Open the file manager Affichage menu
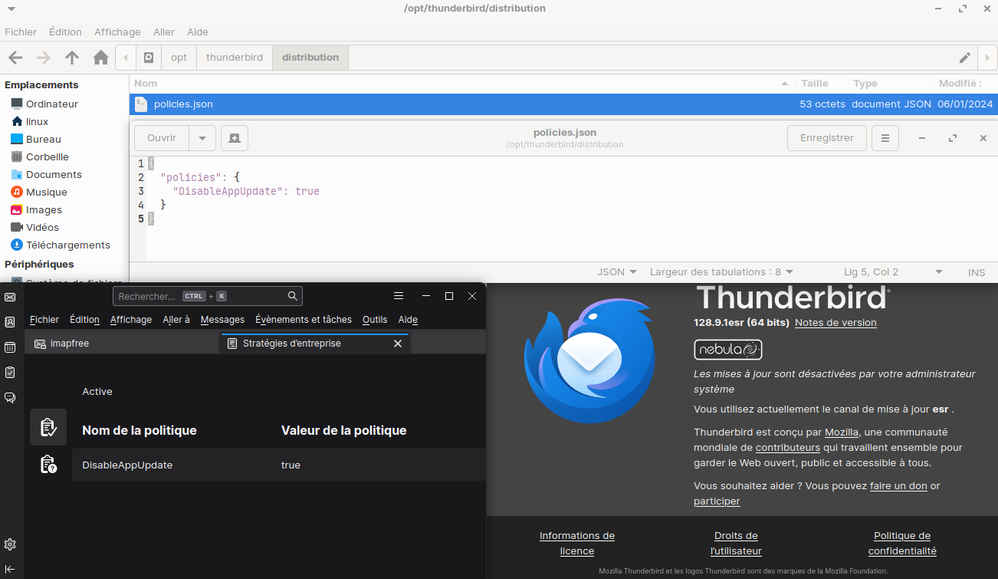This screenshot has width=998, height=579. click(x=117, y=32)
